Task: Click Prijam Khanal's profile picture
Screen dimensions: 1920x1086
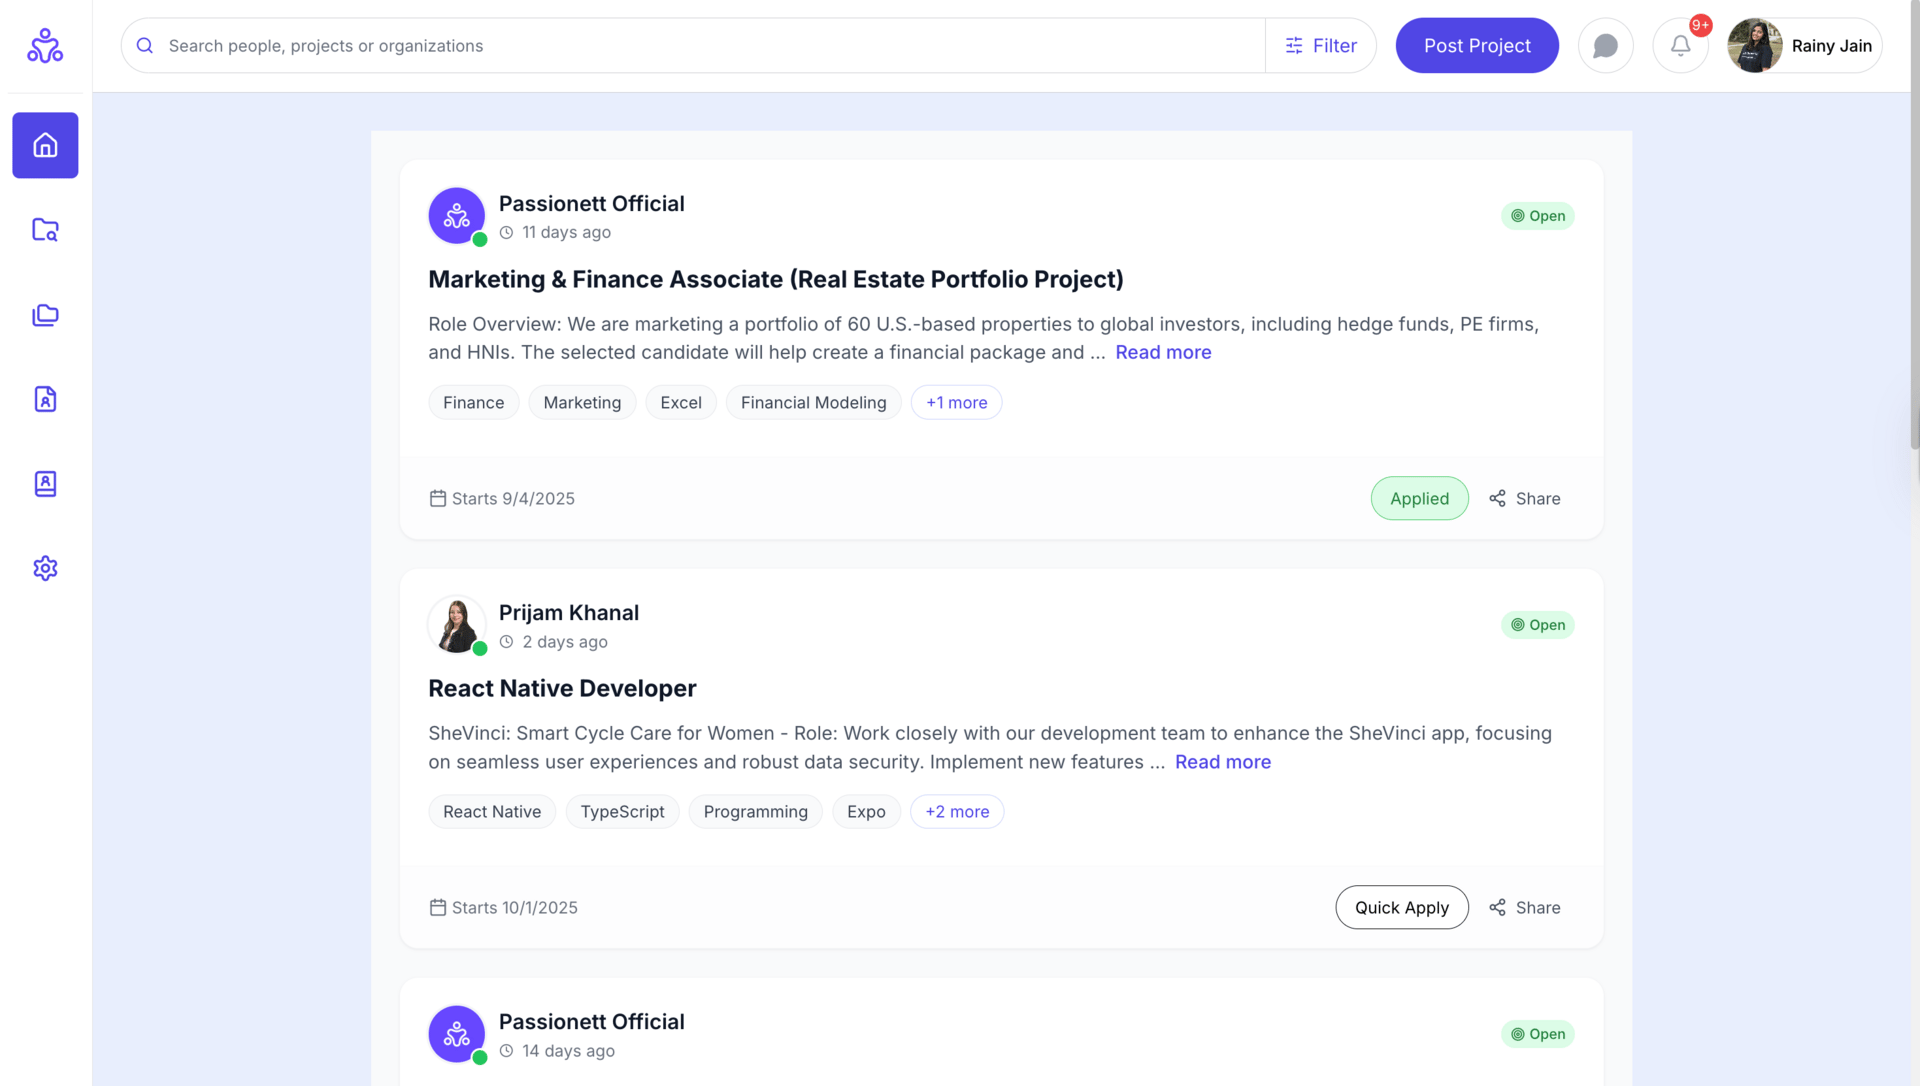Action: click(x=457, y=625)
